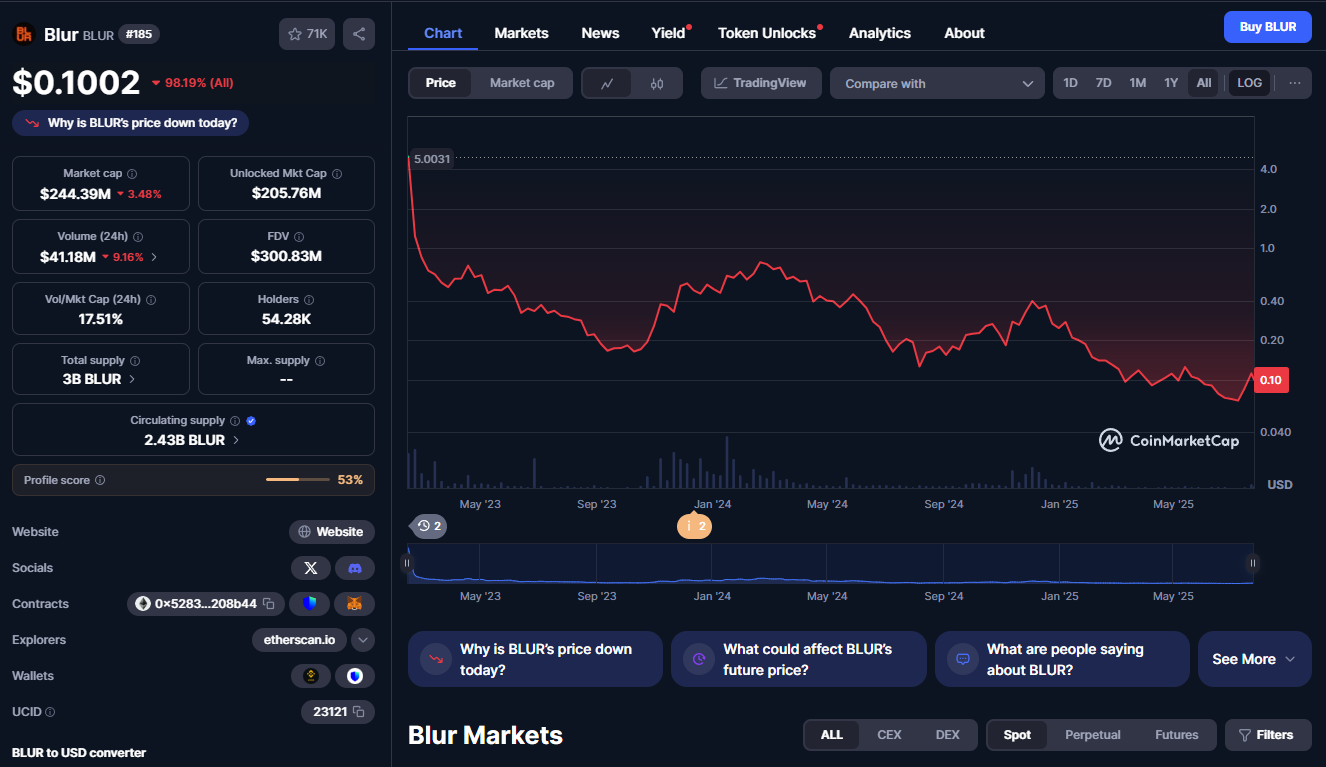The width and height of the screenshot is (1326, 767).
Task: Show Circulating supply info icon
Action: click(235, 421)
